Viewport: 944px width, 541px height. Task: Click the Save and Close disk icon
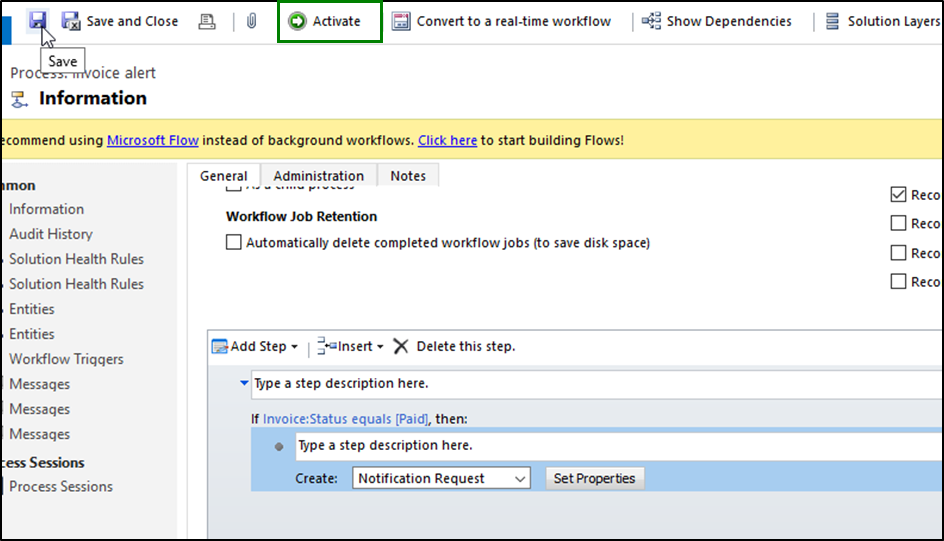tap(71, 21)
